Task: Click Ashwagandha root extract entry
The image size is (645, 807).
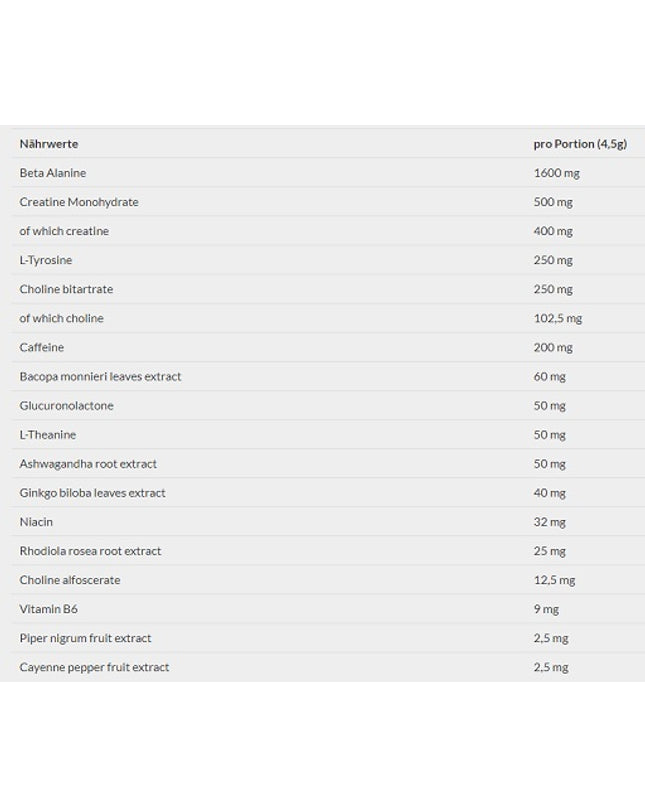Action: pos(88,464)
